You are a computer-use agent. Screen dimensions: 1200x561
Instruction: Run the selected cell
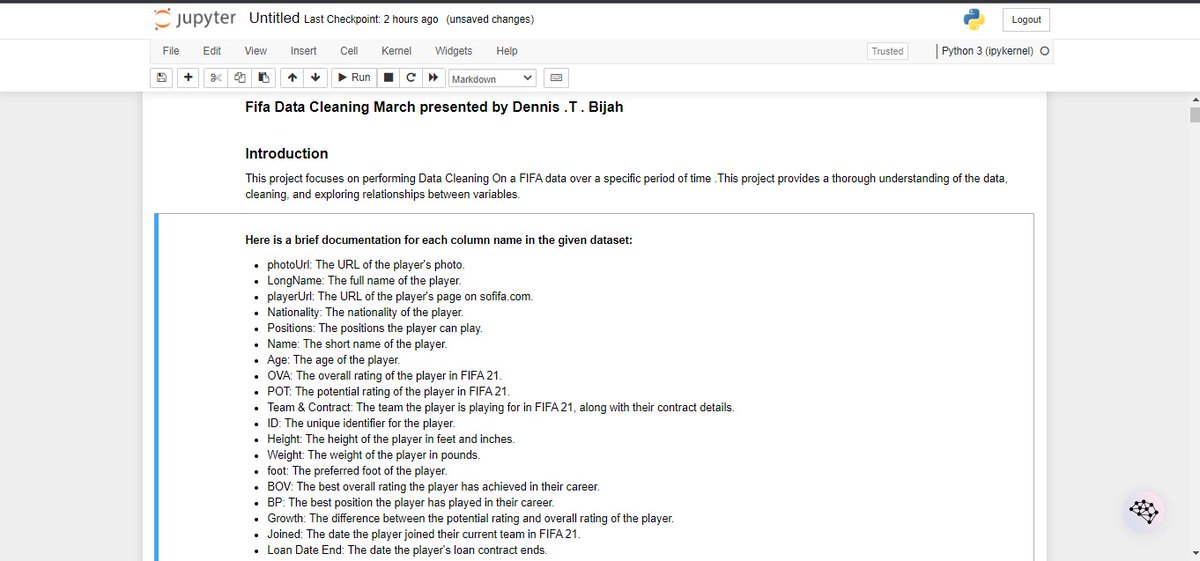[x=353, y=77]
